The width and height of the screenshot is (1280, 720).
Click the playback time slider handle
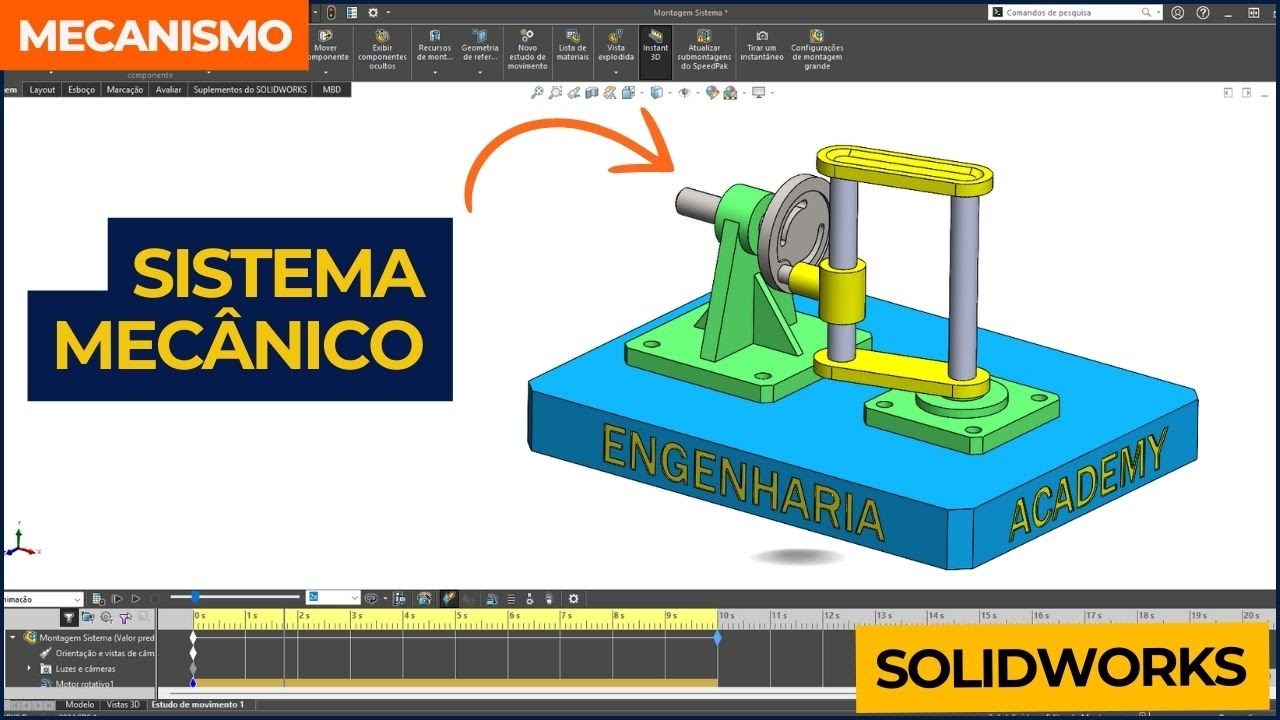click(195, 597)
